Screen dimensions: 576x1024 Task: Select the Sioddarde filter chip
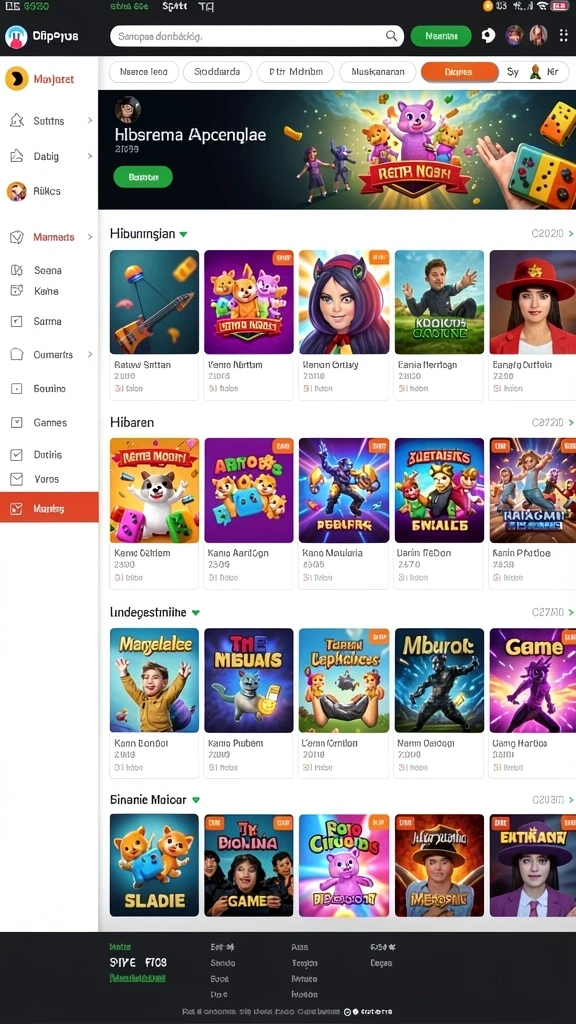(217, 72)
